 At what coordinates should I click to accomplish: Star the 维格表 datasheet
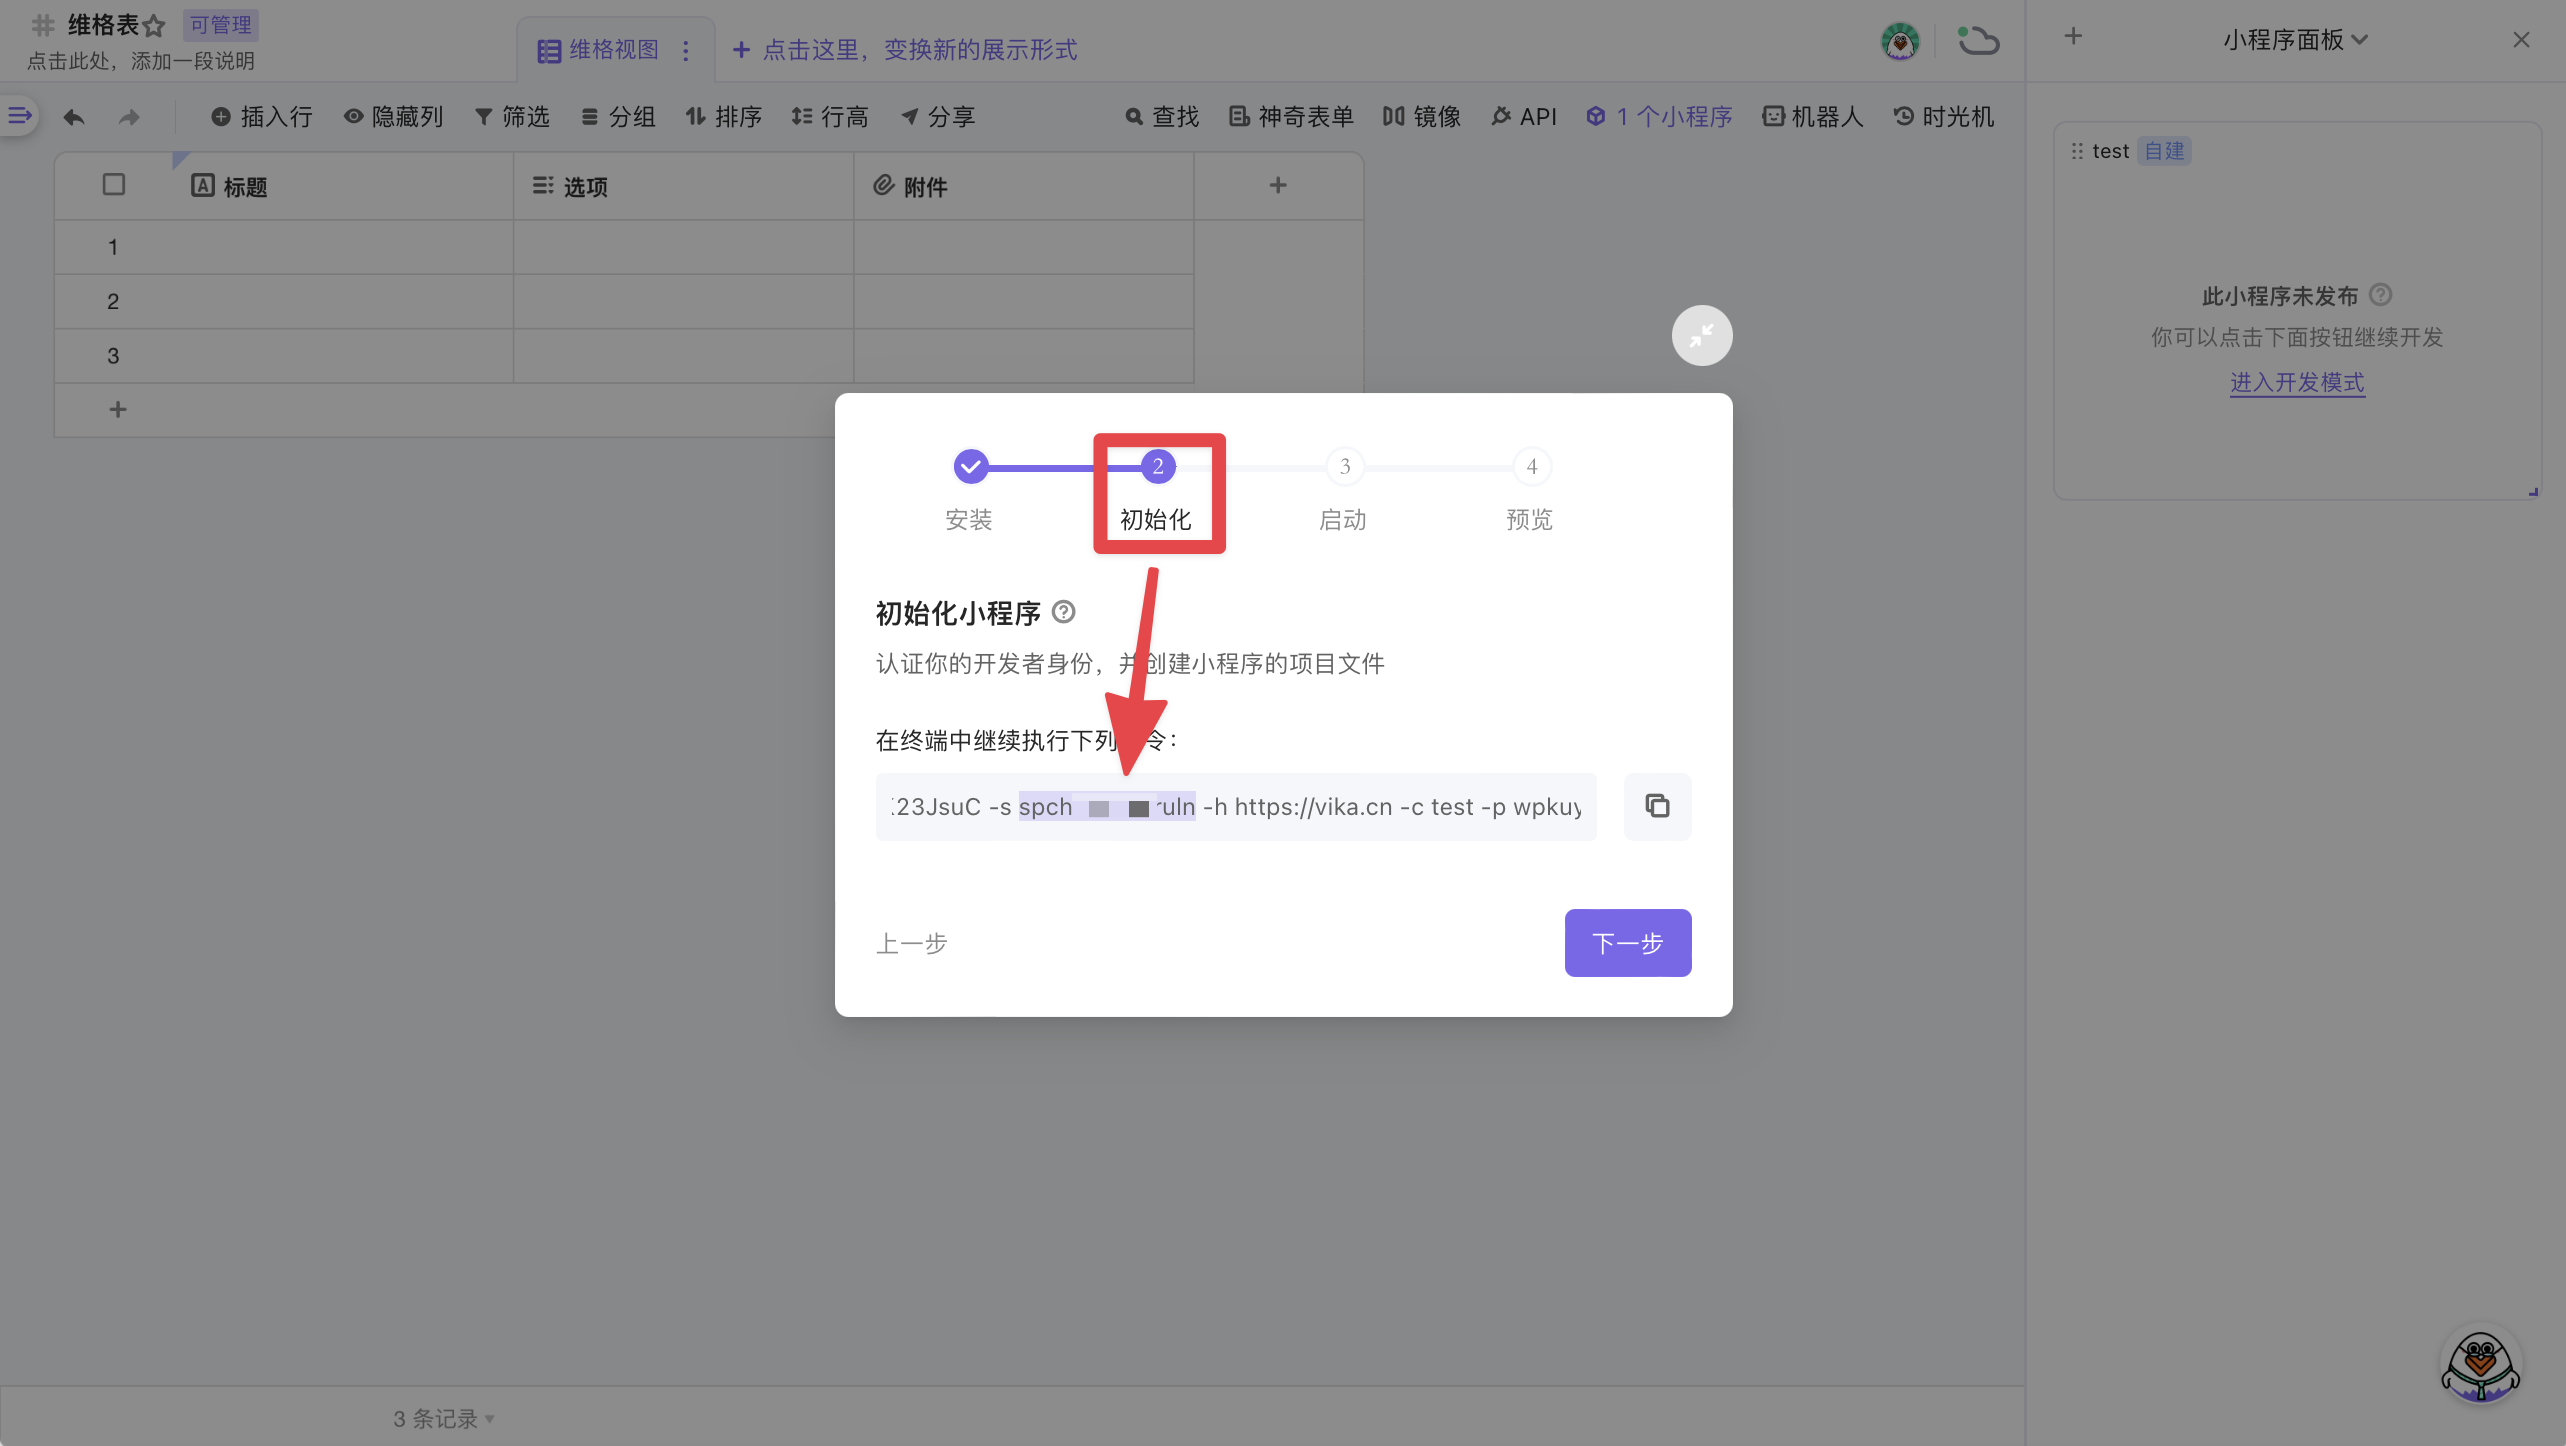coord(154,26)
